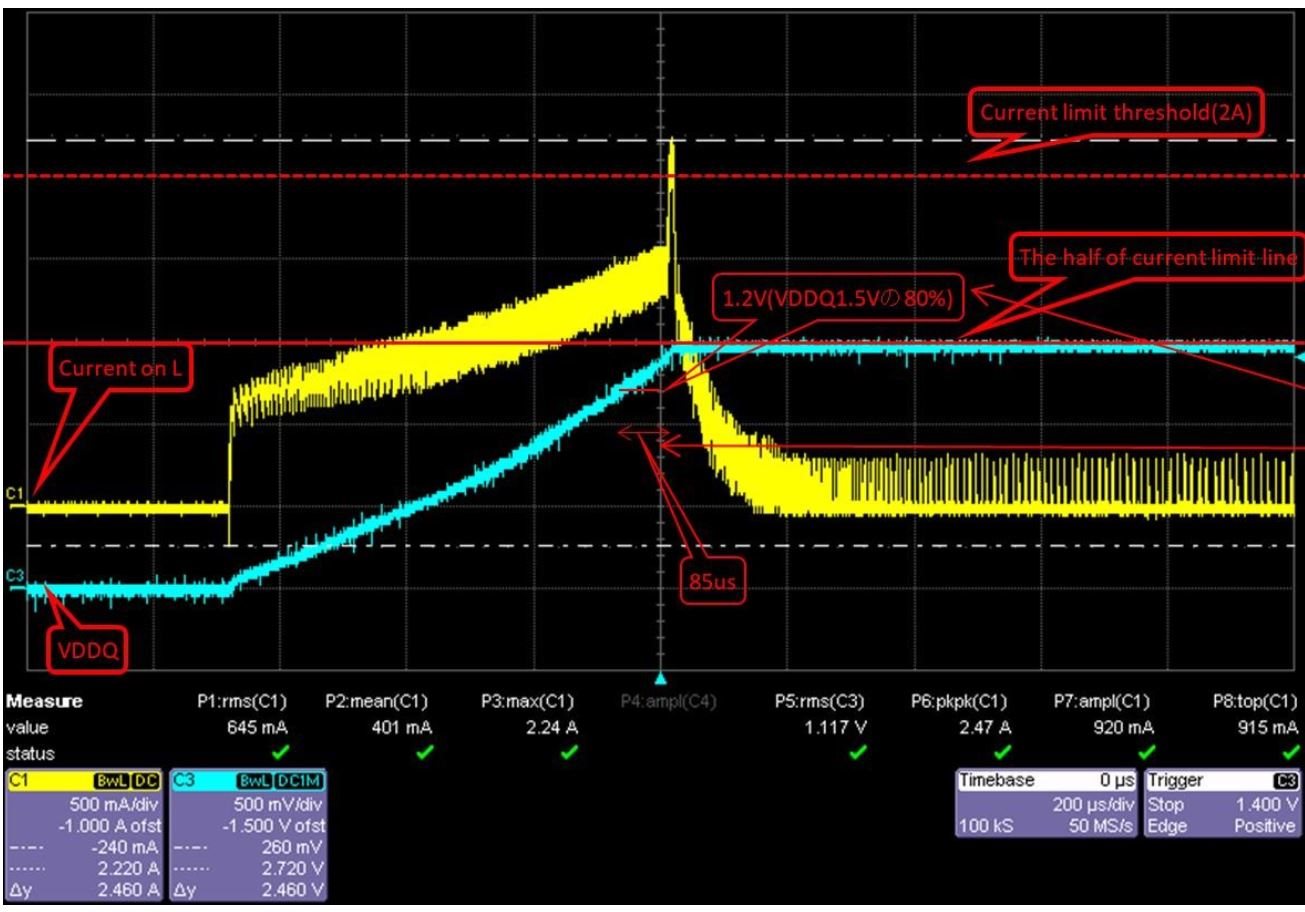Select the P8:top(C1) measurement header
Viewport: 1305px width, 912px height.
tap(1254, 701)
